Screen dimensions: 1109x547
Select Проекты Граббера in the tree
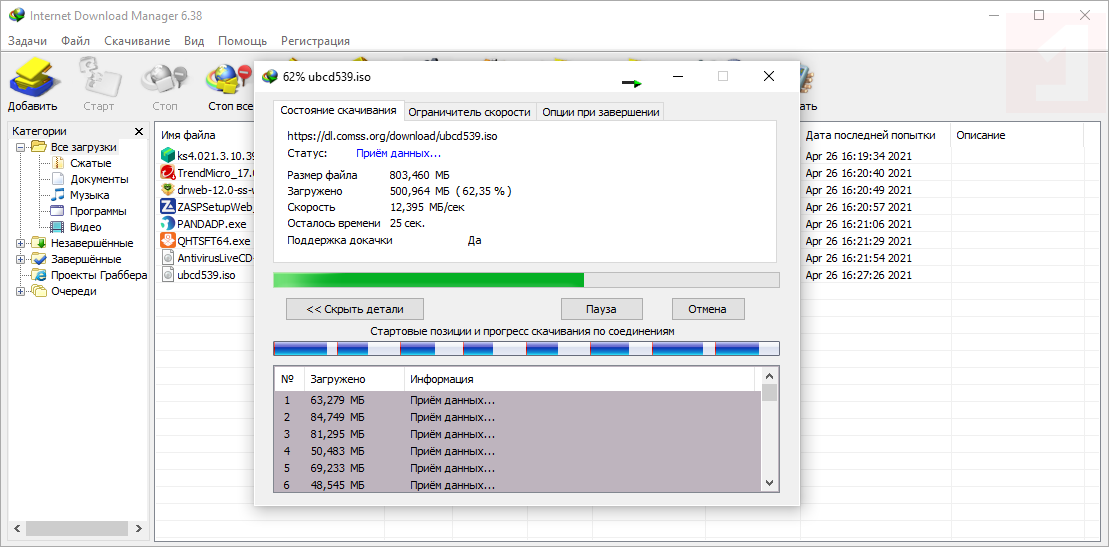click(98, 275)
